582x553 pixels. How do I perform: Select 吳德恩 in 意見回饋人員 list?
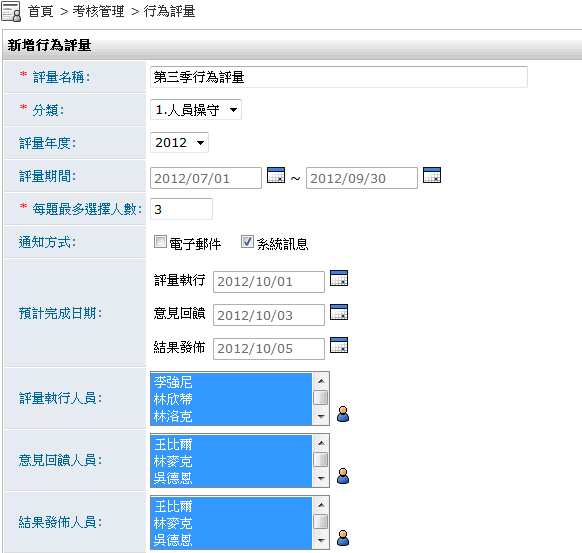(232, 478)
